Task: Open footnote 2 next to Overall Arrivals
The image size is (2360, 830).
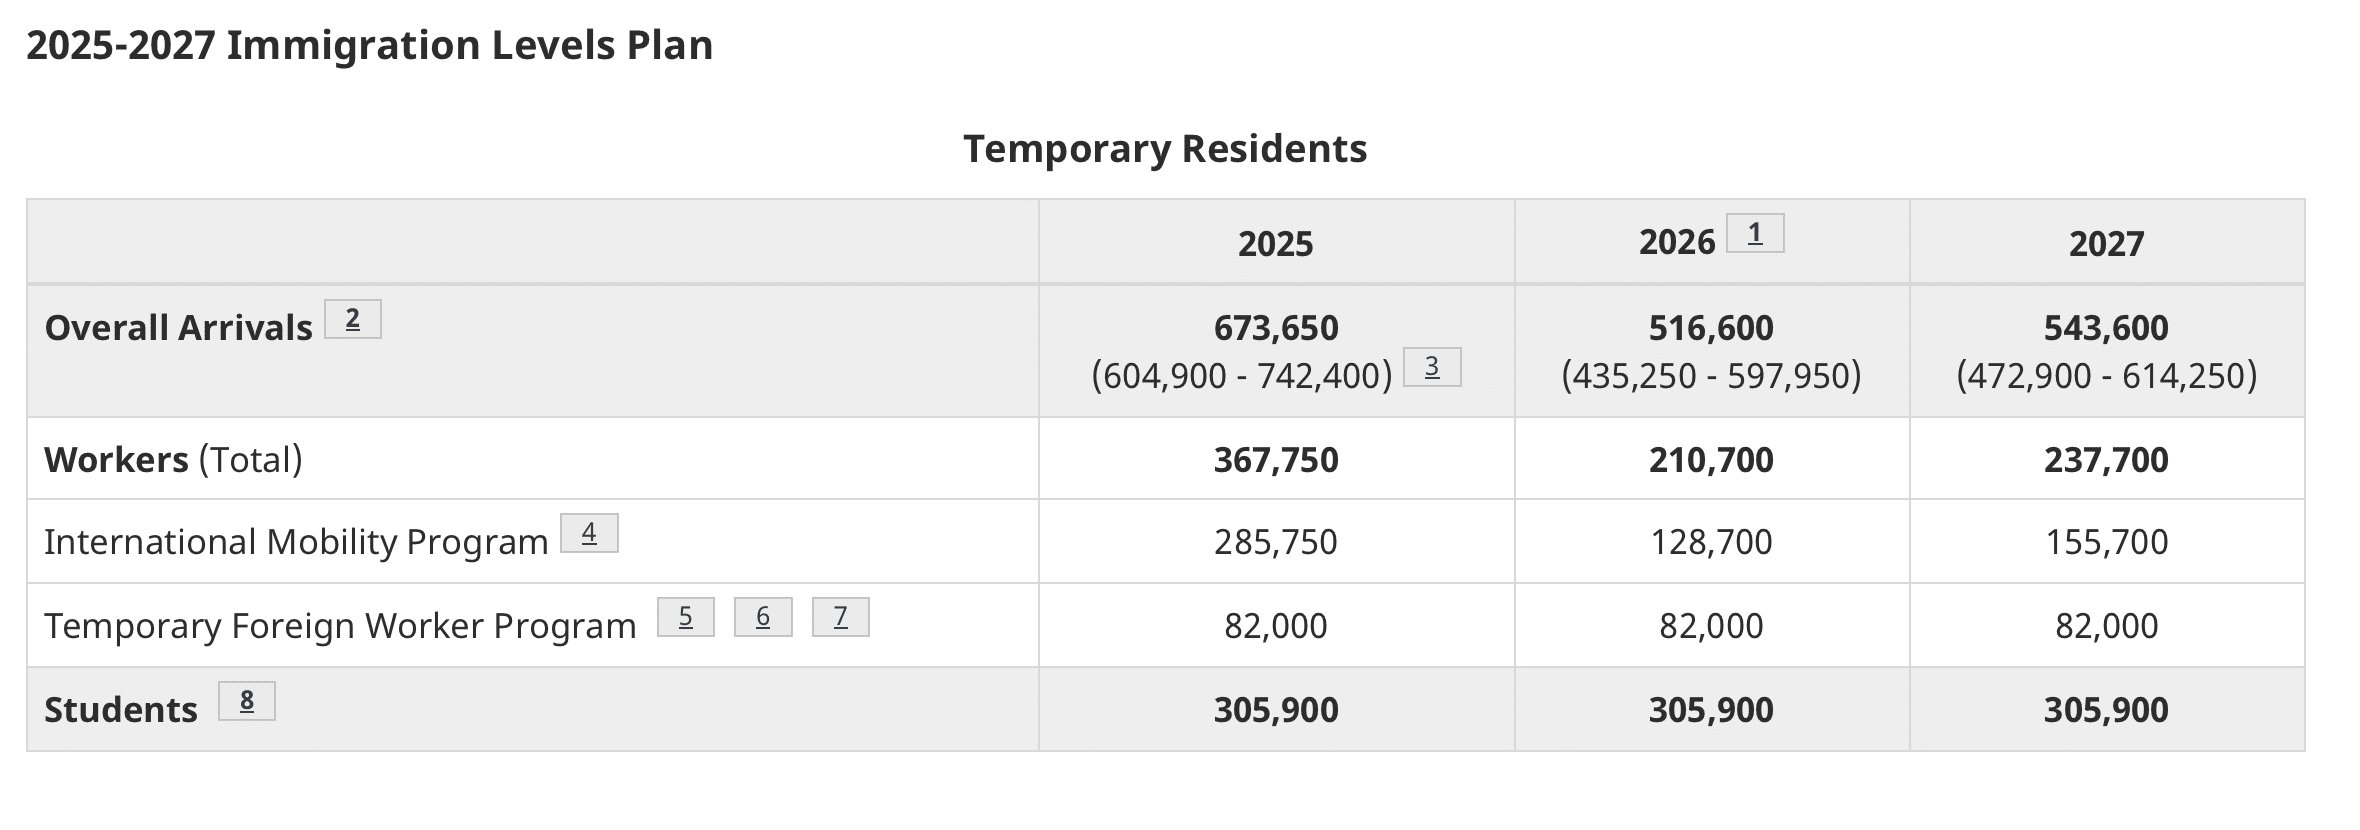Action: point(353,320)
